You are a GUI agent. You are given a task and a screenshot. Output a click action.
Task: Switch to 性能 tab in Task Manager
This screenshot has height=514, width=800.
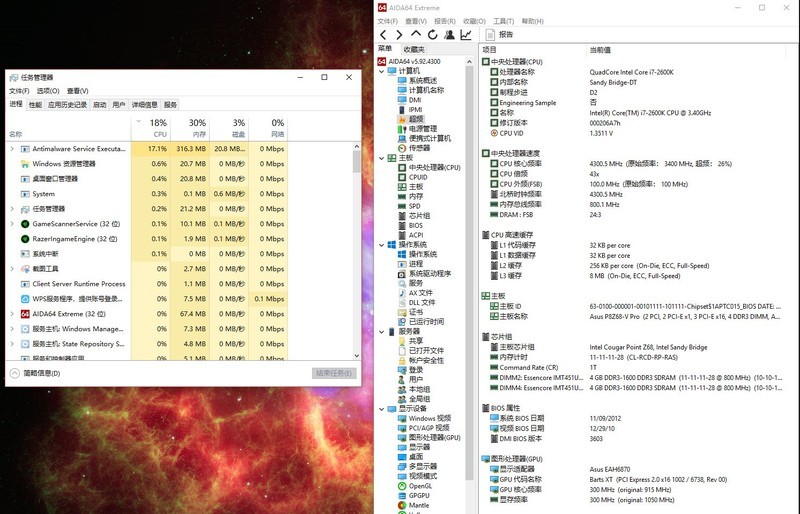[x=35, y=105]
